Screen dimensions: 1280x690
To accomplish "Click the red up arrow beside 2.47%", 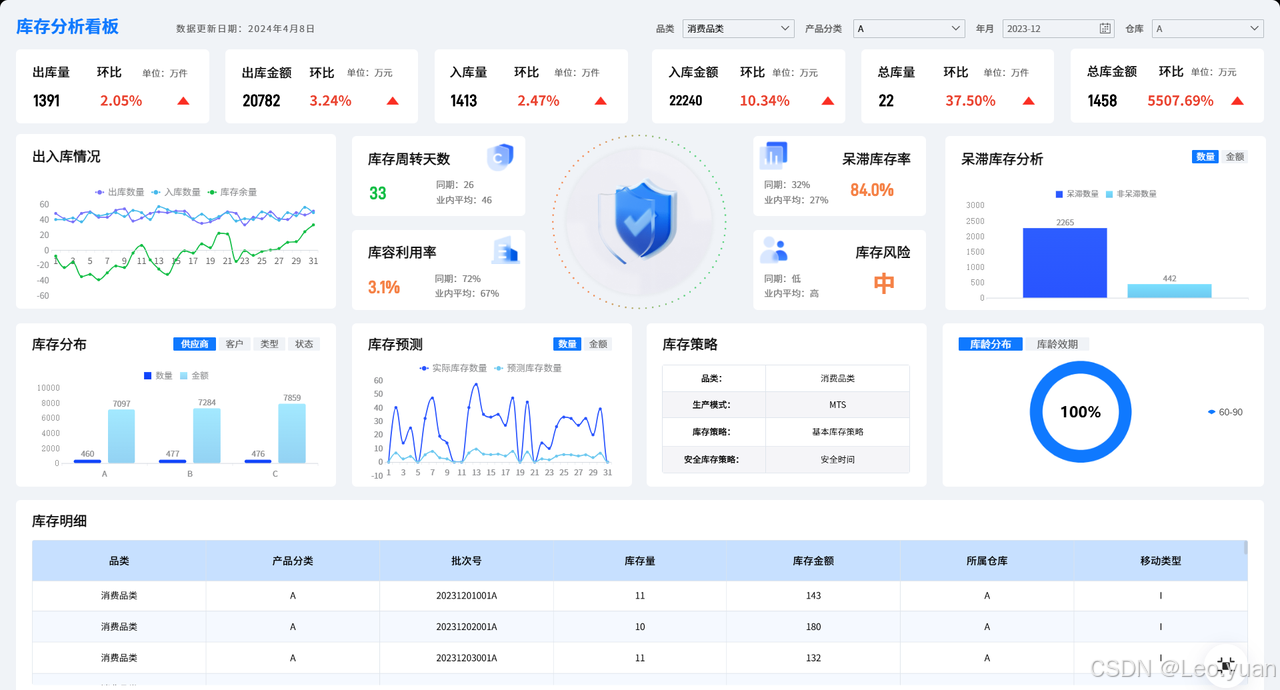I will [x=600, y=101].
